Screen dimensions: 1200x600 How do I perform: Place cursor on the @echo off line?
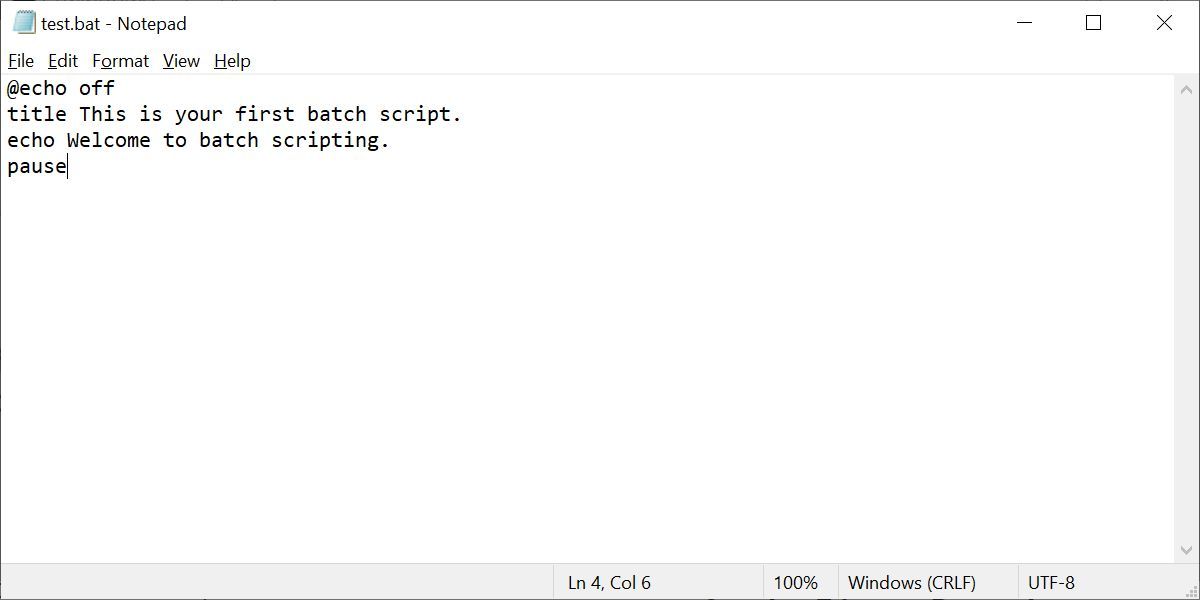click(60, 88)
